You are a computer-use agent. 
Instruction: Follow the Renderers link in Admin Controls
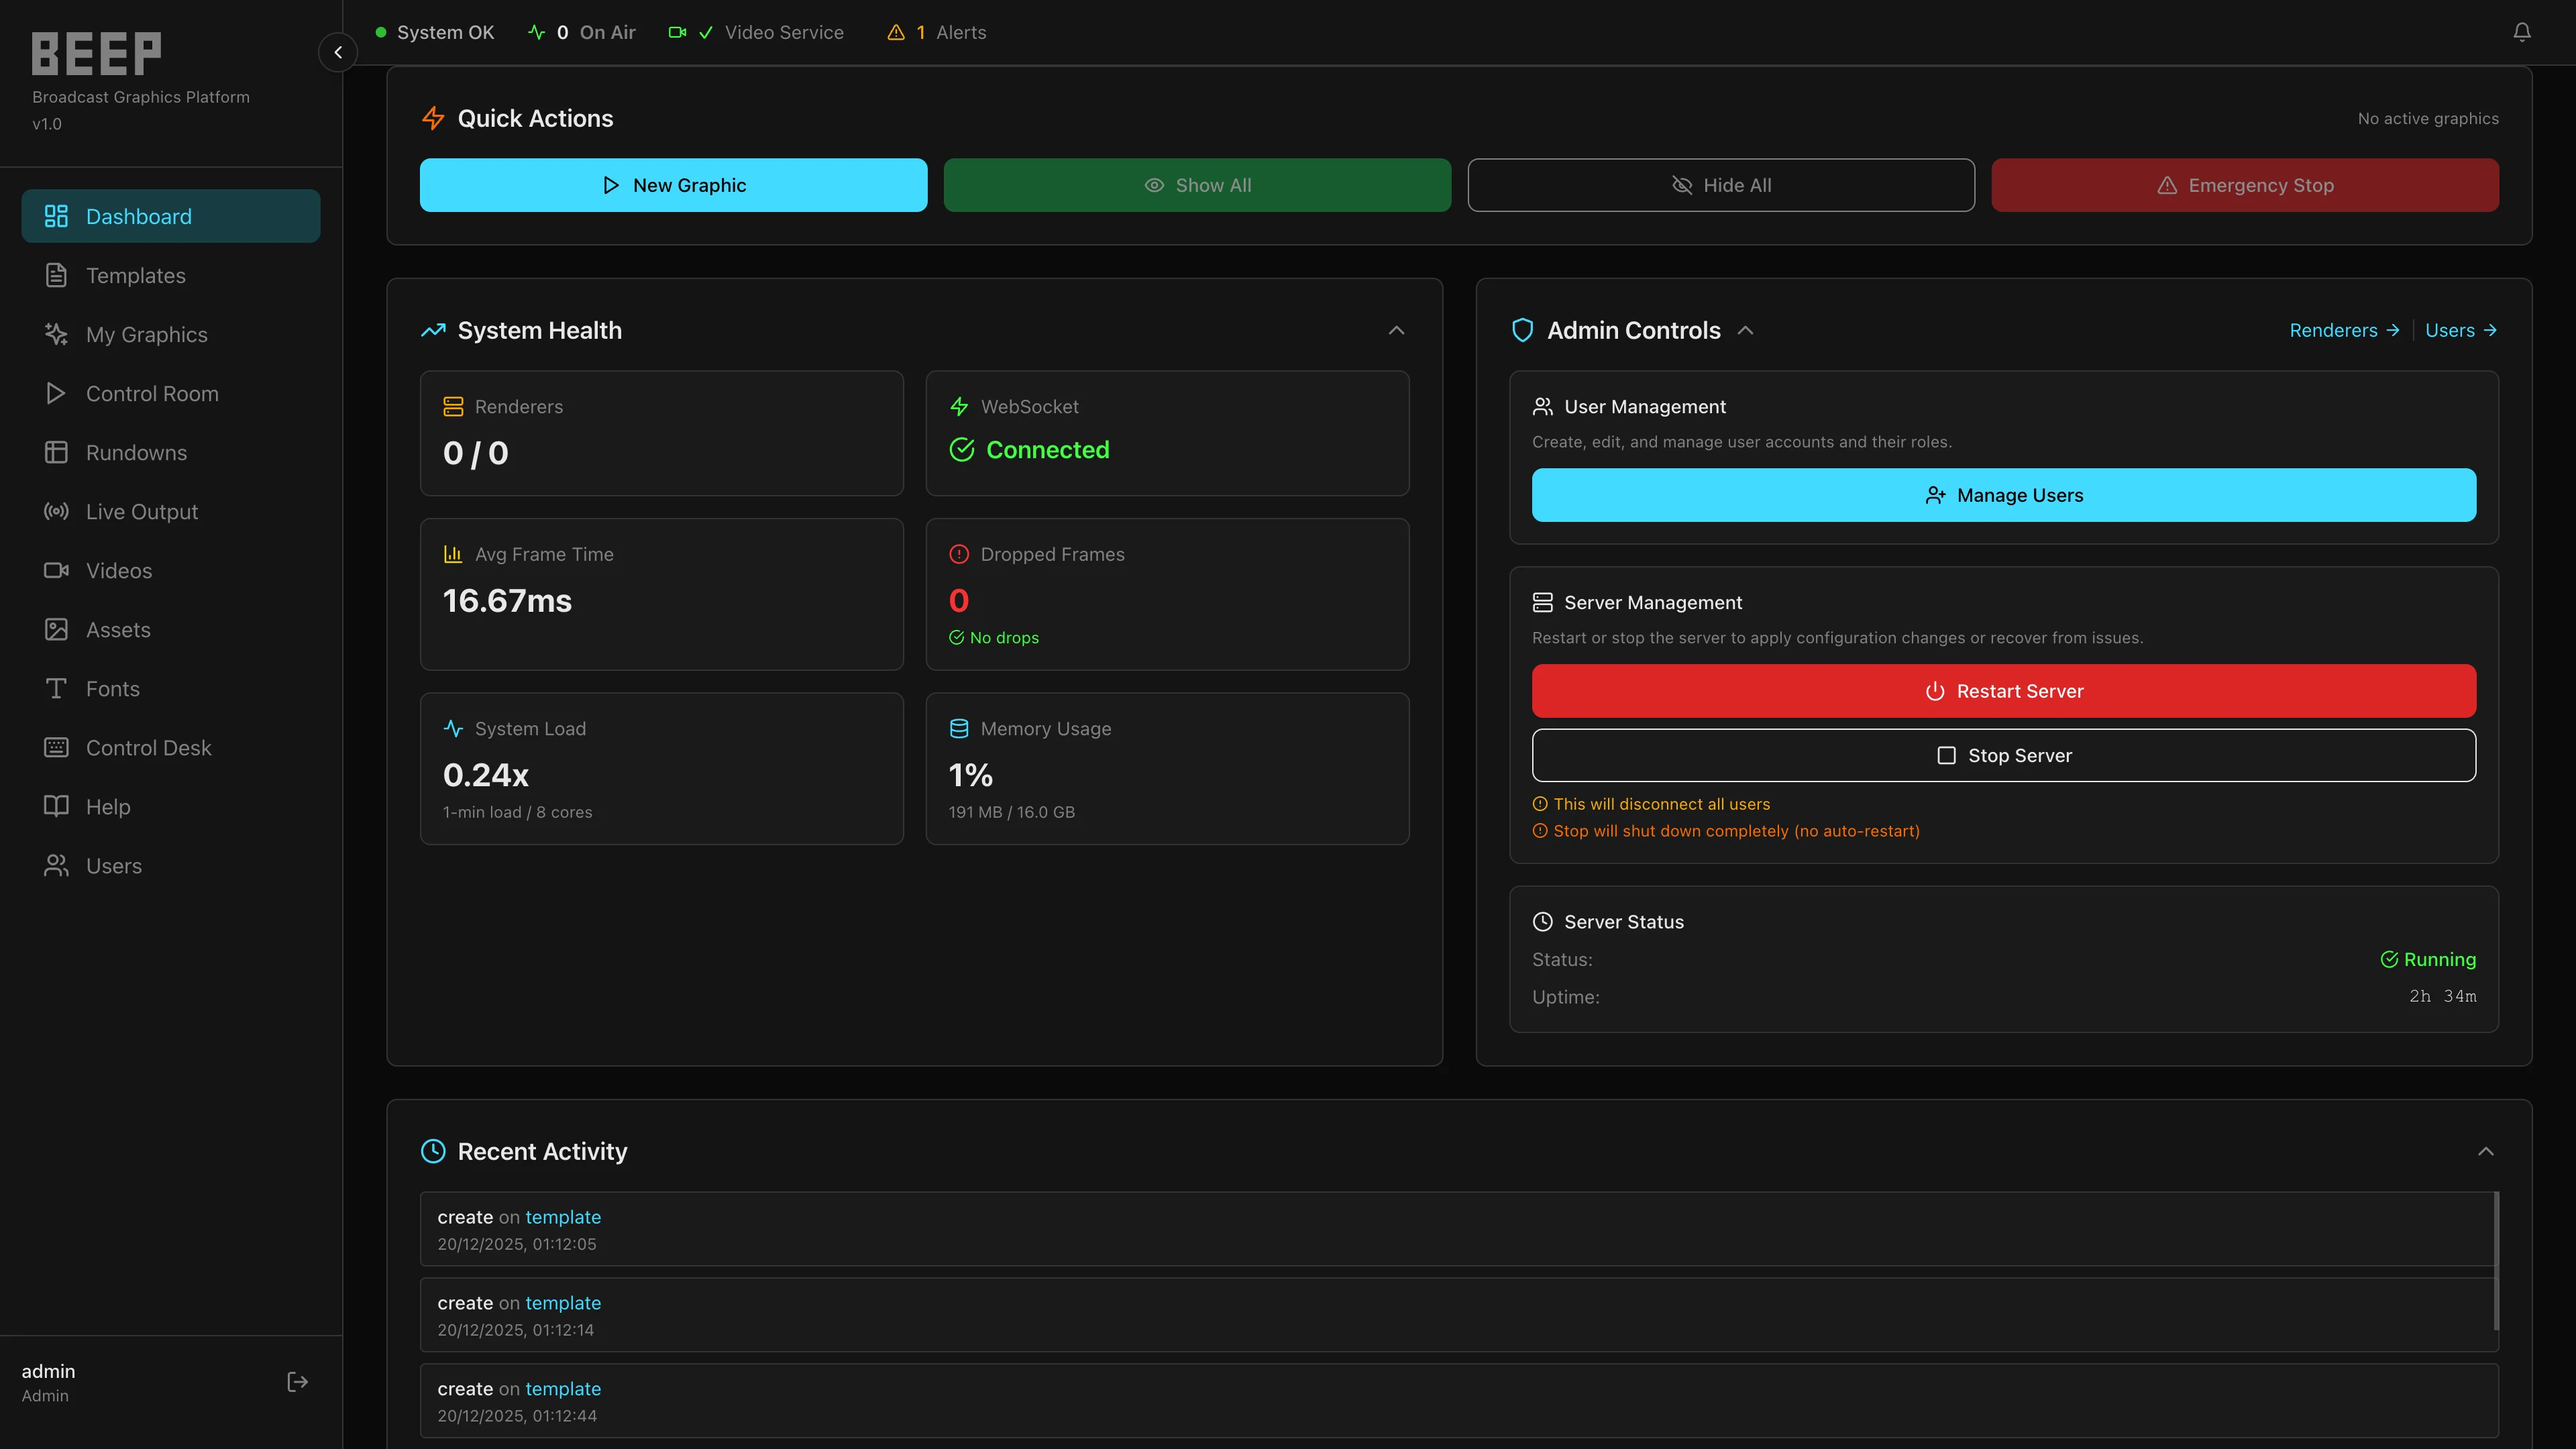coord(2344,330)
